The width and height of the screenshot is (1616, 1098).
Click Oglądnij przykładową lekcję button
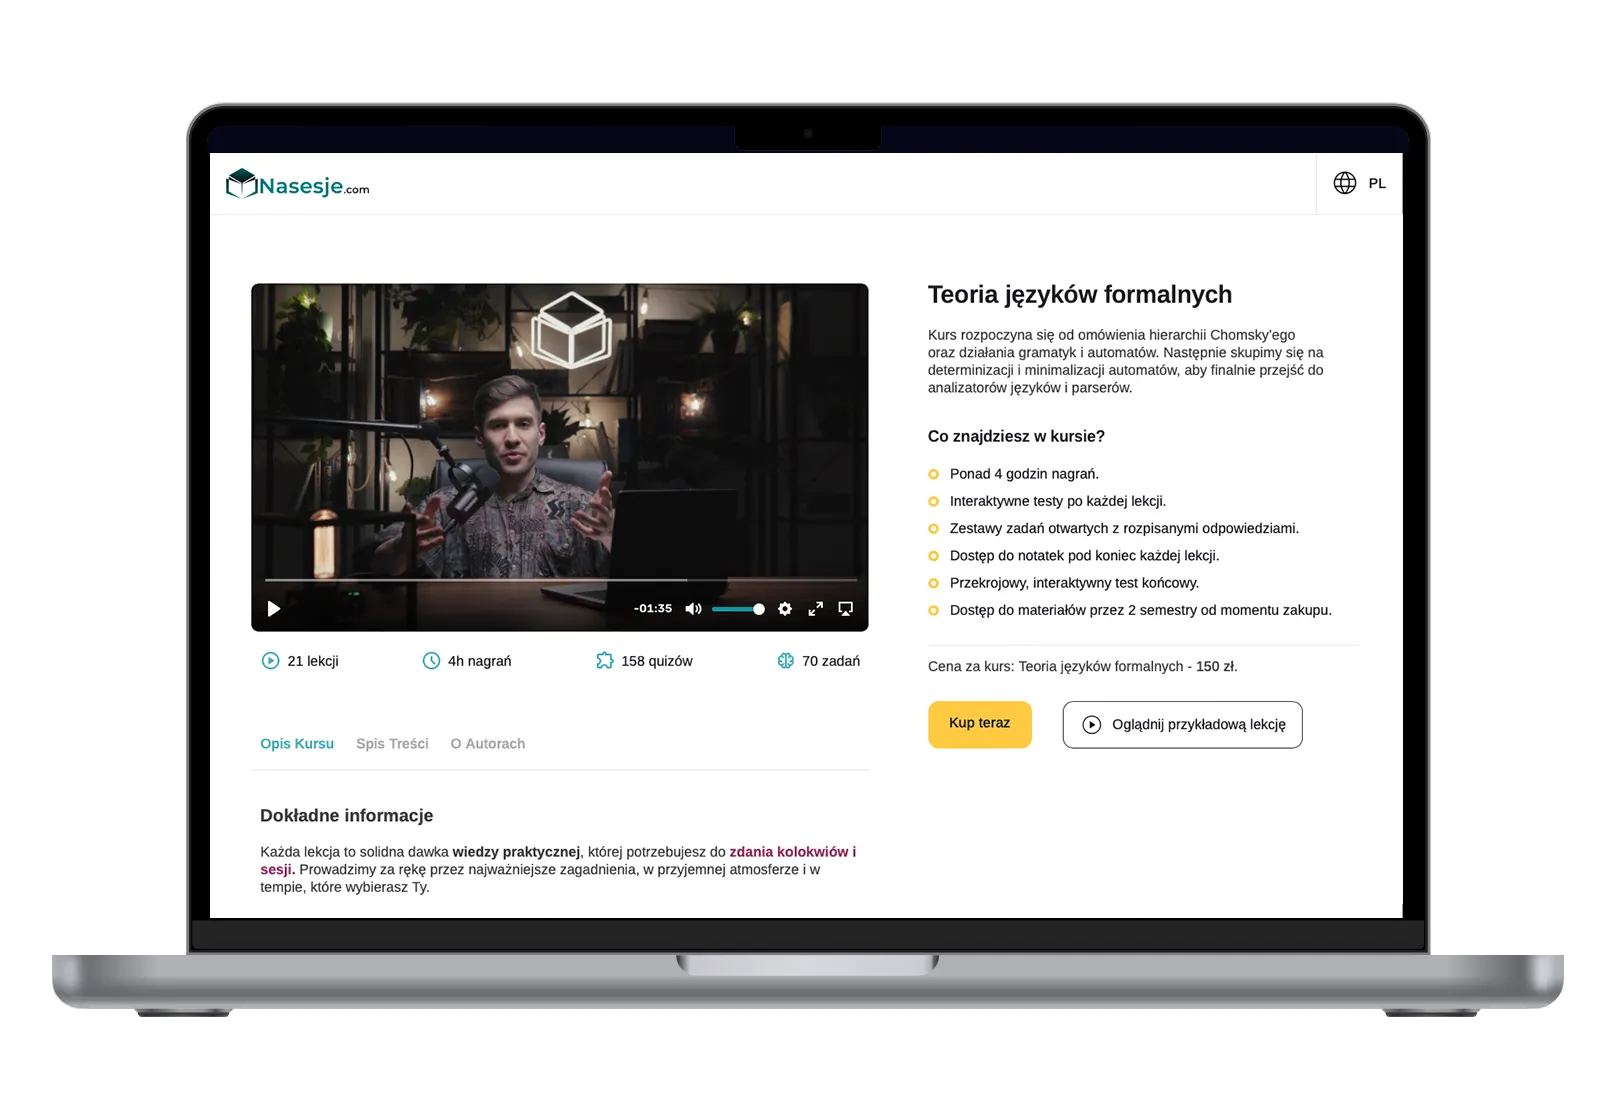point(1182,725)
